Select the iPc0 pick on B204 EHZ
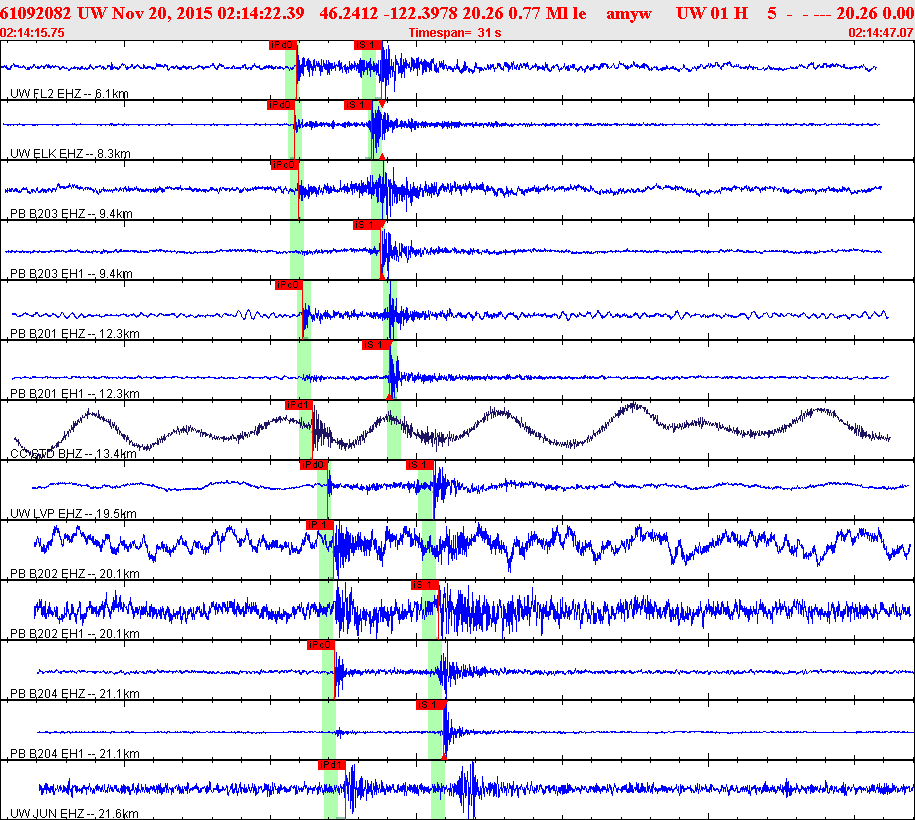 [x=321, y=645]
